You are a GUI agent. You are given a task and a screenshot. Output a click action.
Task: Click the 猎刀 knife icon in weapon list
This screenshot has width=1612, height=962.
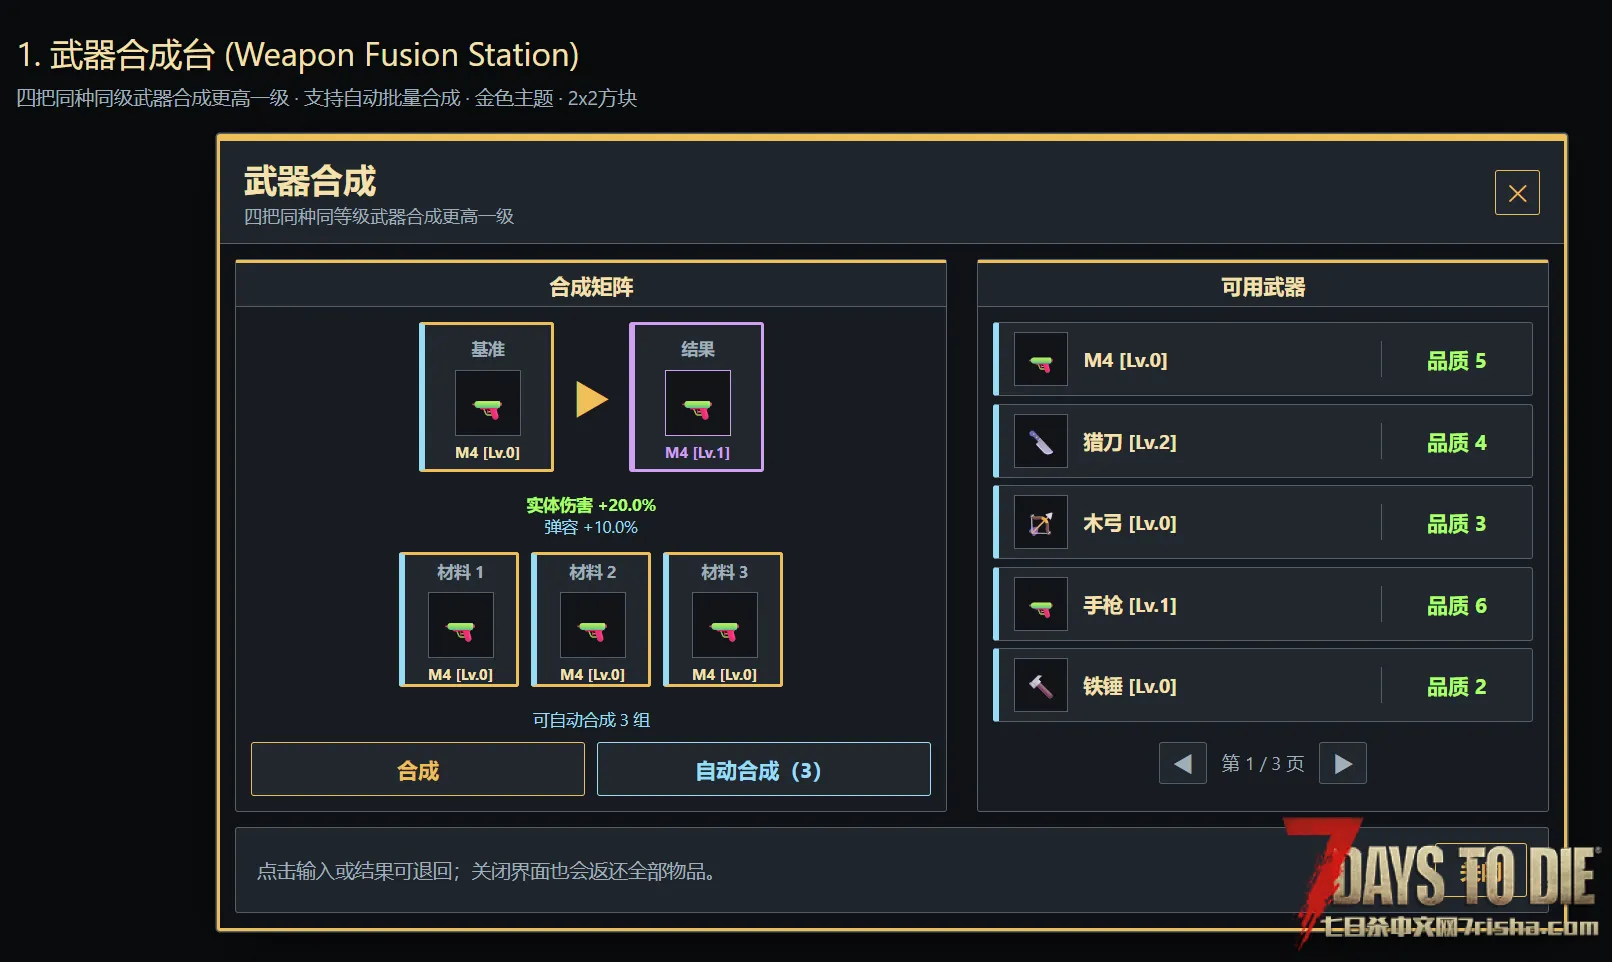1041,441
